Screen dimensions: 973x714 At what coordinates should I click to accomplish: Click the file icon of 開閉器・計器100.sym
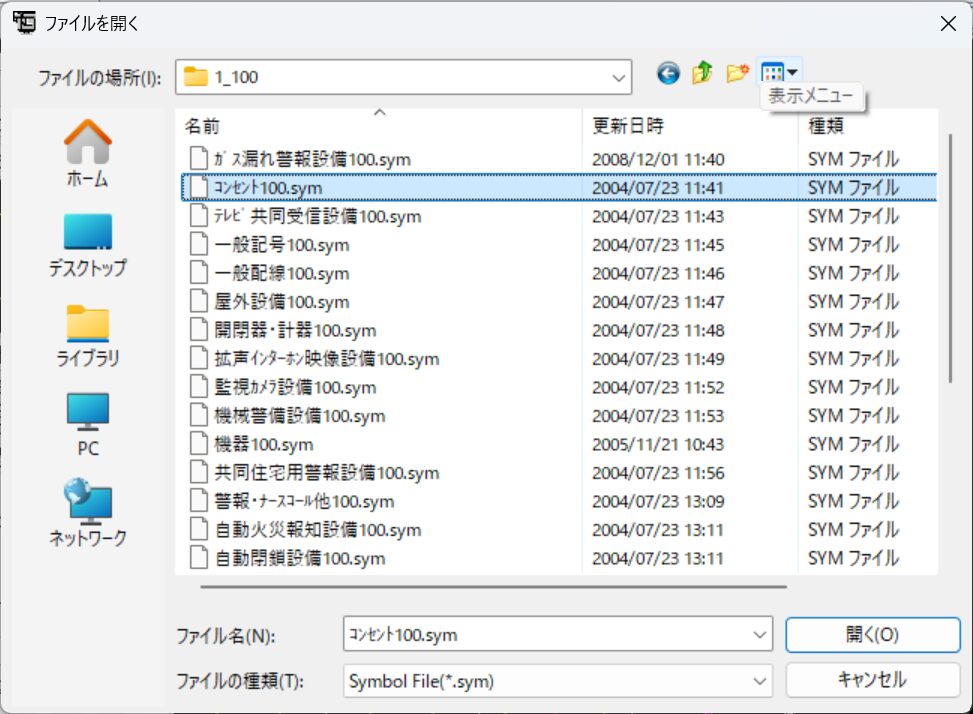pyautogui.click(x=199, y=329)
